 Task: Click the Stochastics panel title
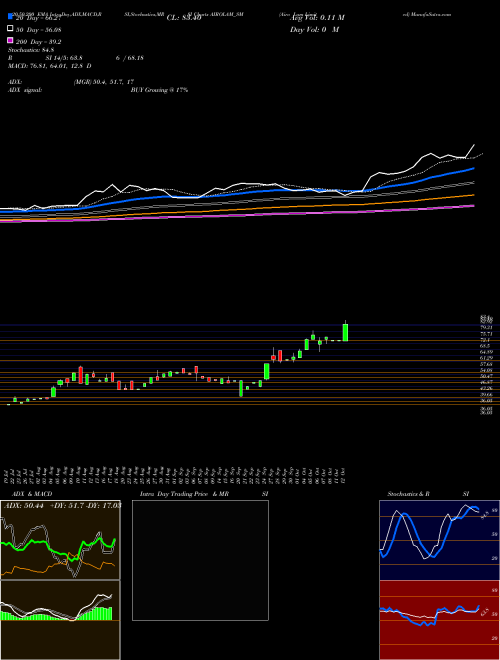click(408, 494)
